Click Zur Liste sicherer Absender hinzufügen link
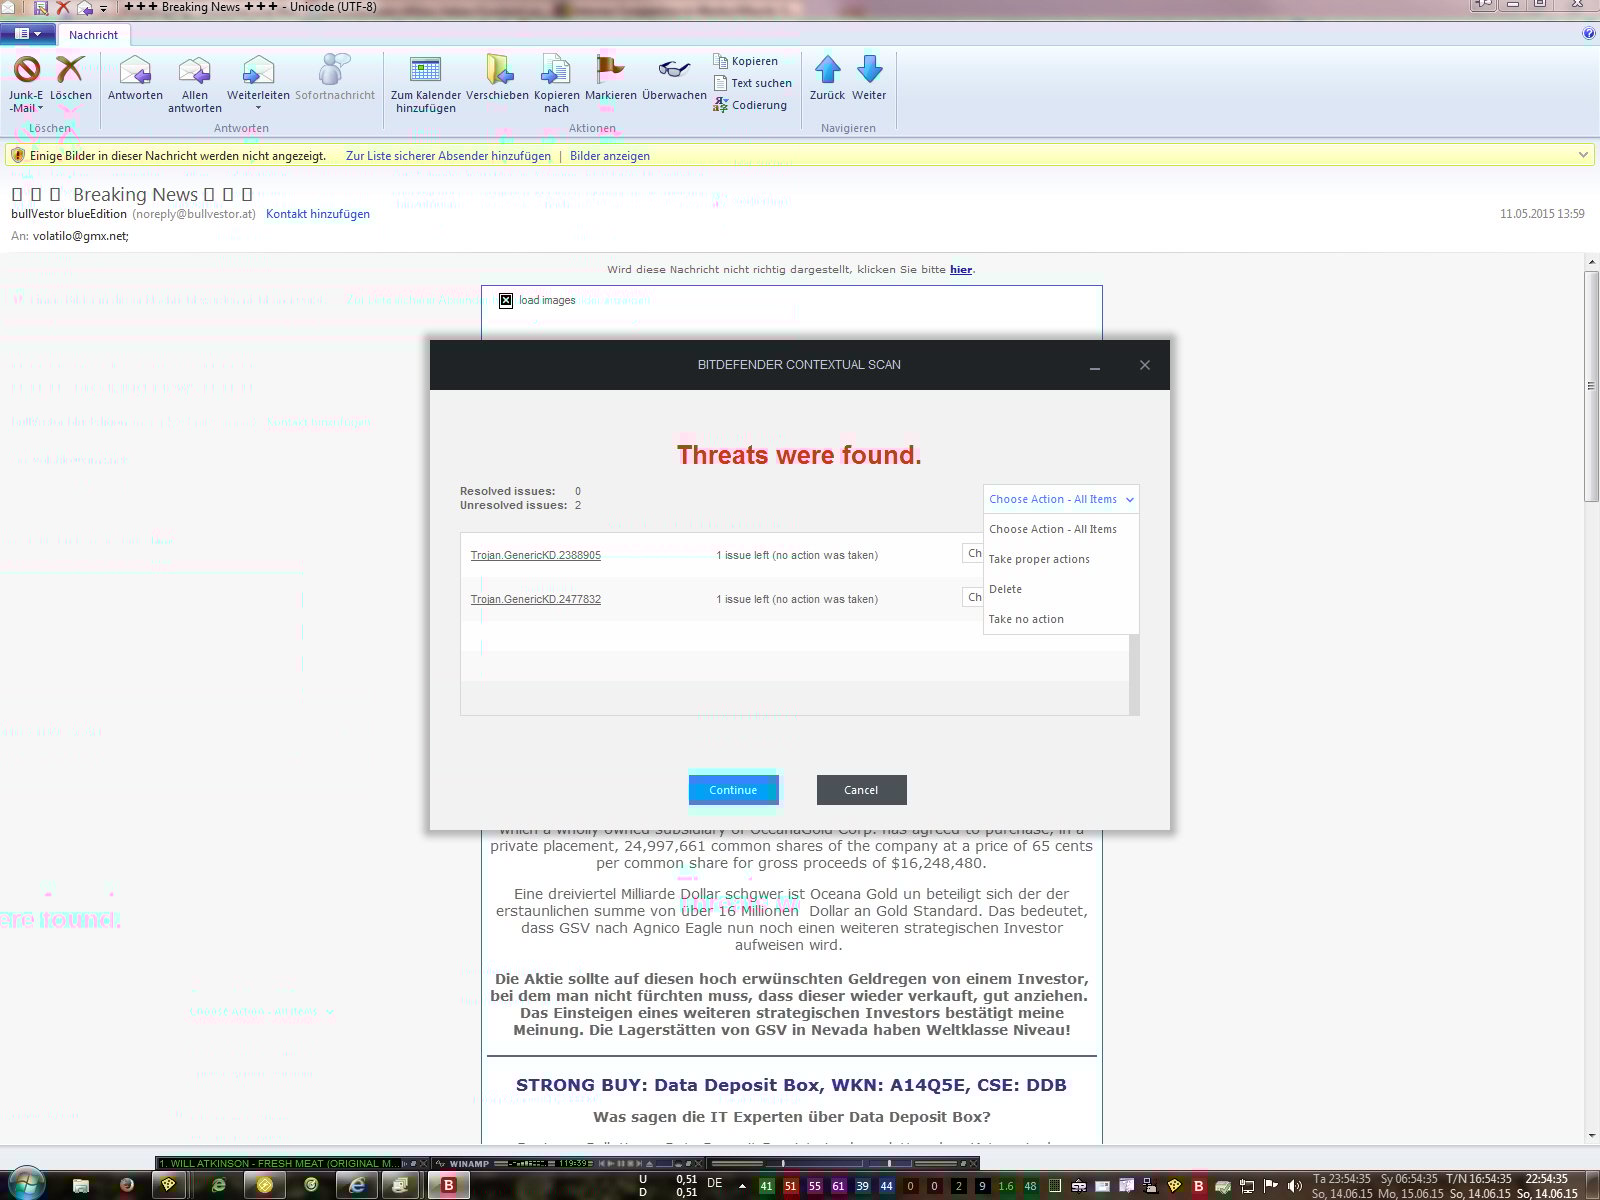The width and height of the screenshot is (1600, 1200). click(448, 156)
